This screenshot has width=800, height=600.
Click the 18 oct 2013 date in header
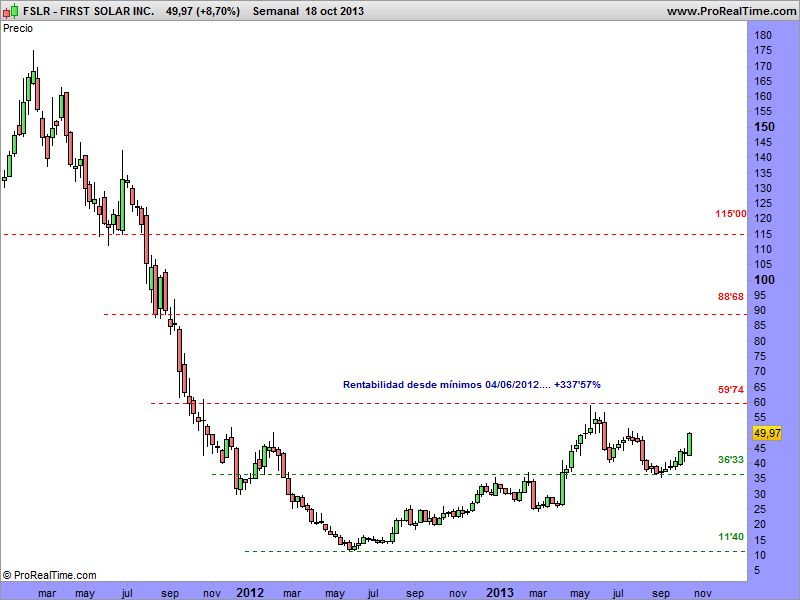[x=334, y=11]
